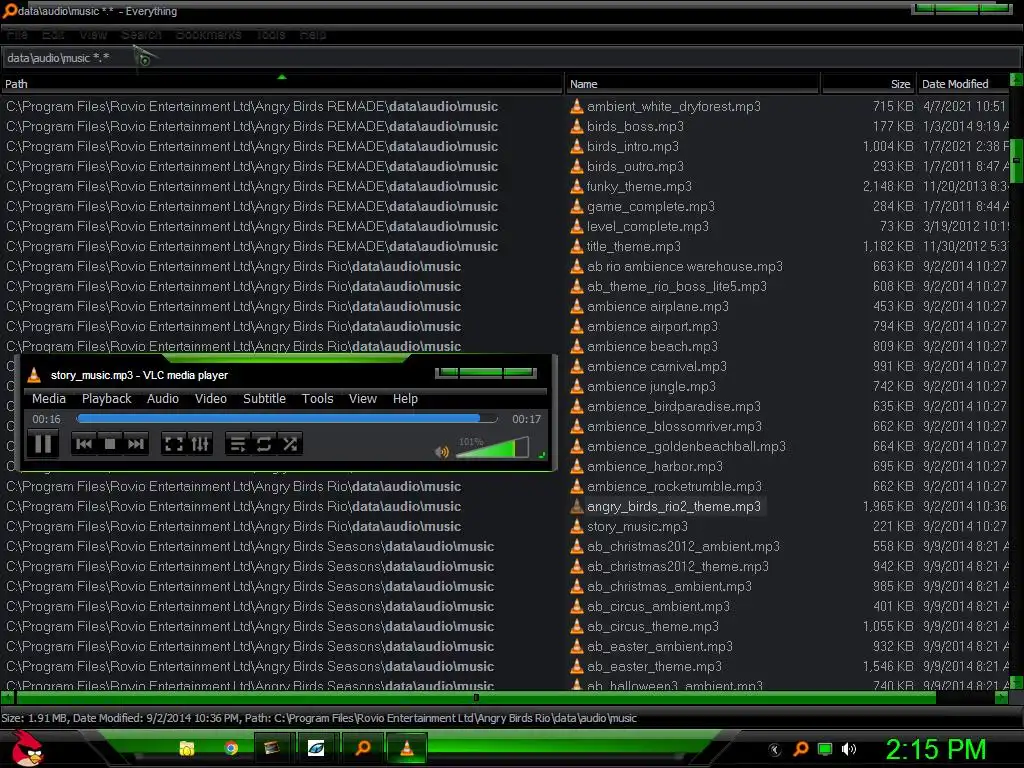Click the green monitor tray icon
The image size is (1024, 768).
pos(825,749)
